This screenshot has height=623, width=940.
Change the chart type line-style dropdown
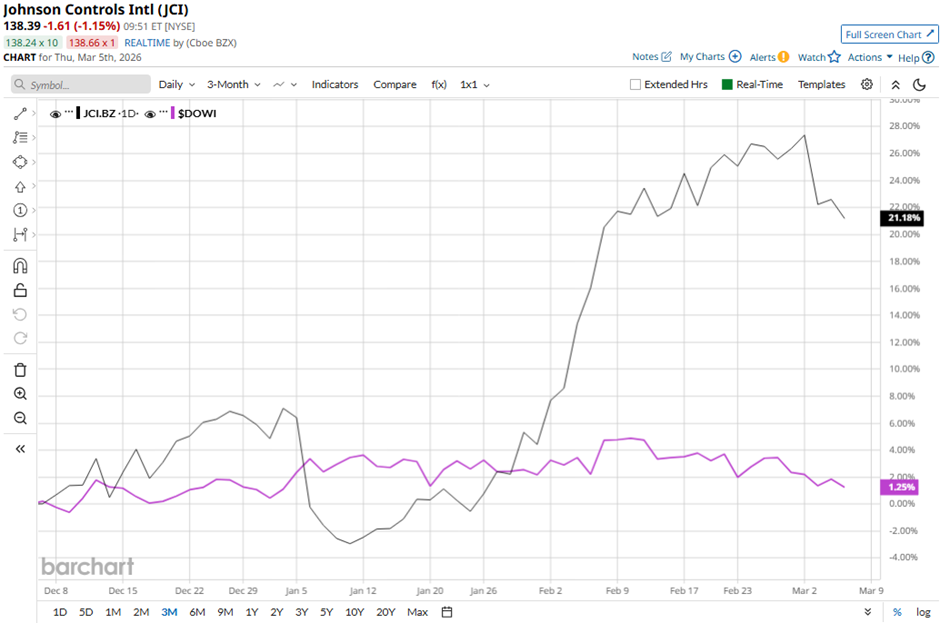(285, 85)
